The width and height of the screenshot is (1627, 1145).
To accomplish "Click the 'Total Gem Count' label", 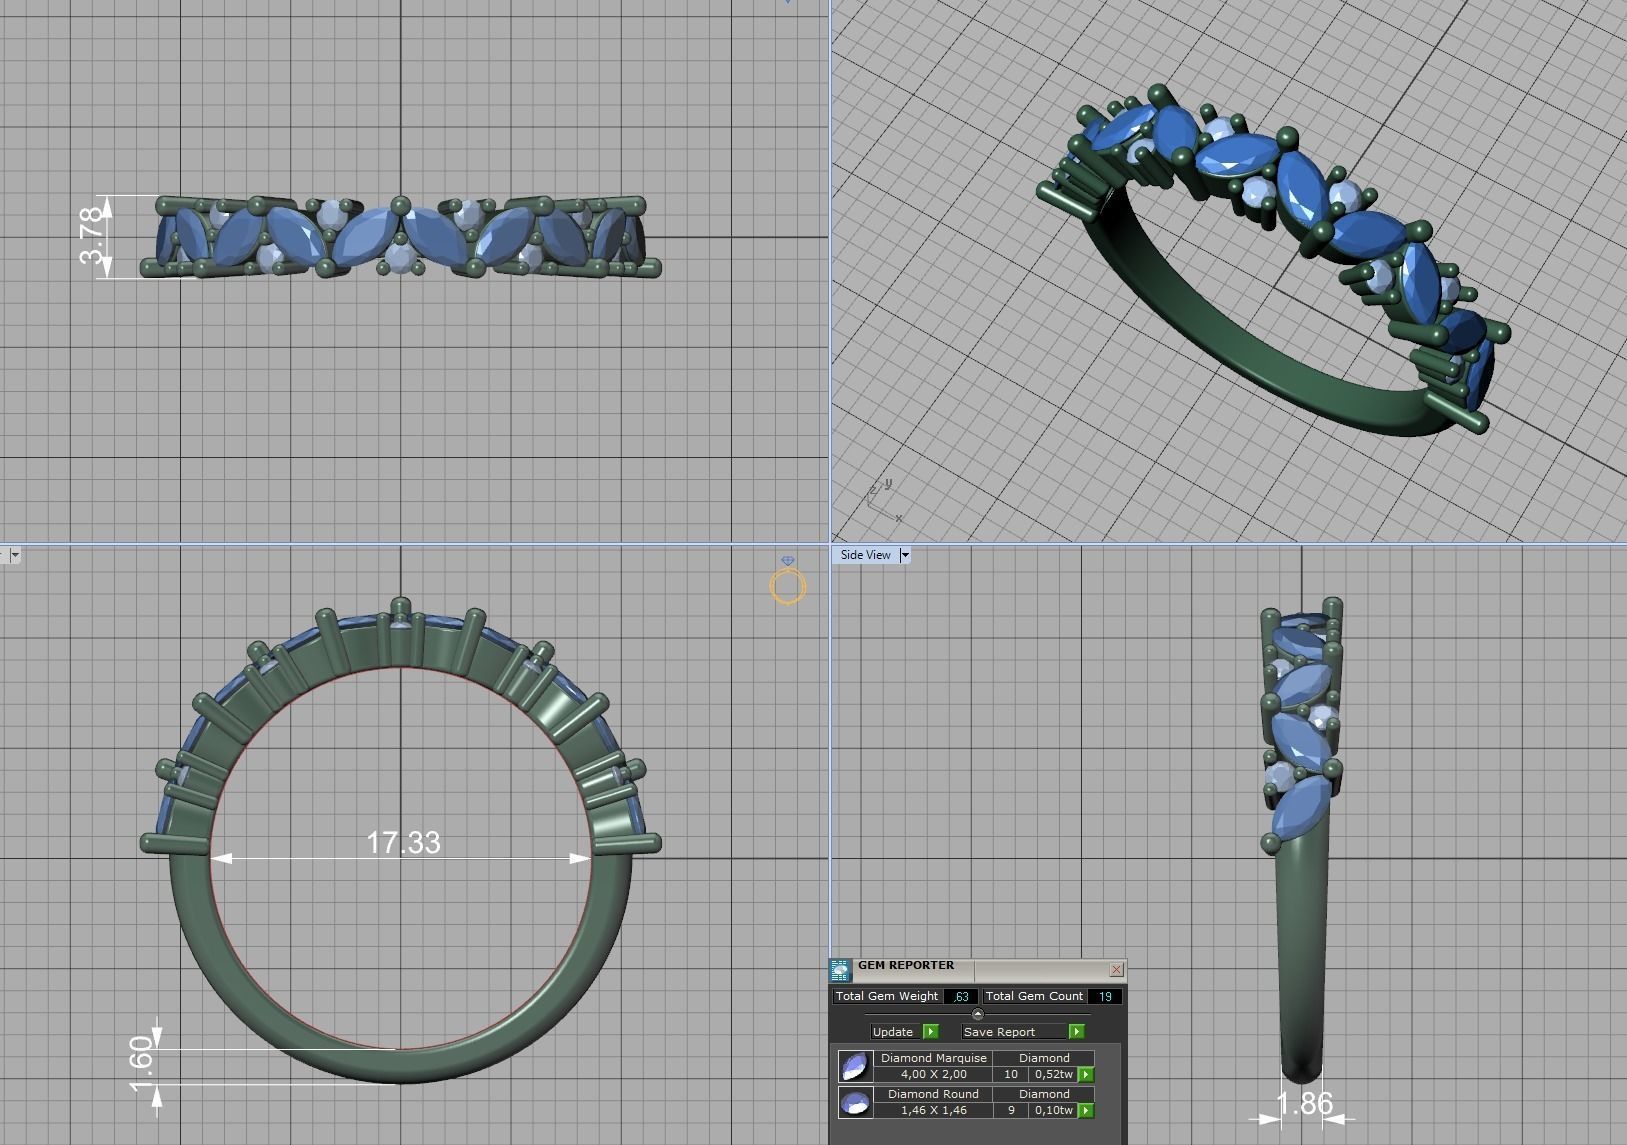I will pyautogui.click(x=1034, y=996).
